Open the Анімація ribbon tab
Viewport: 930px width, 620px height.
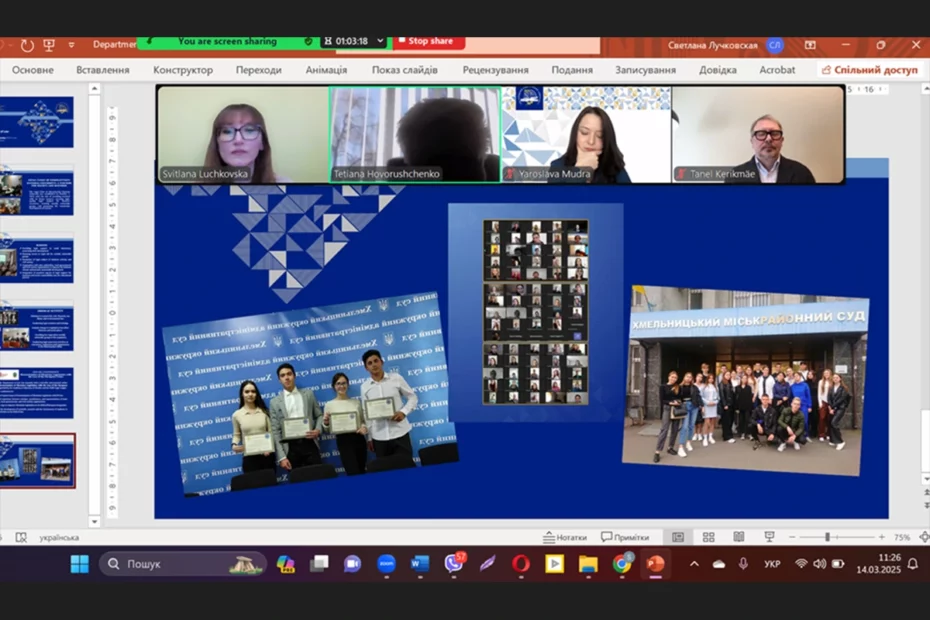326,70
